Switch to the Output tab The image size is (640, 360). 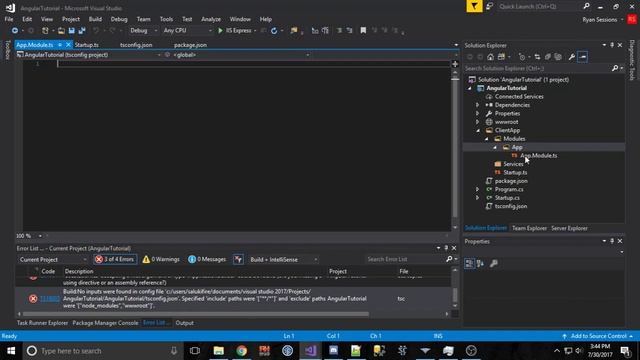point(184,323)
